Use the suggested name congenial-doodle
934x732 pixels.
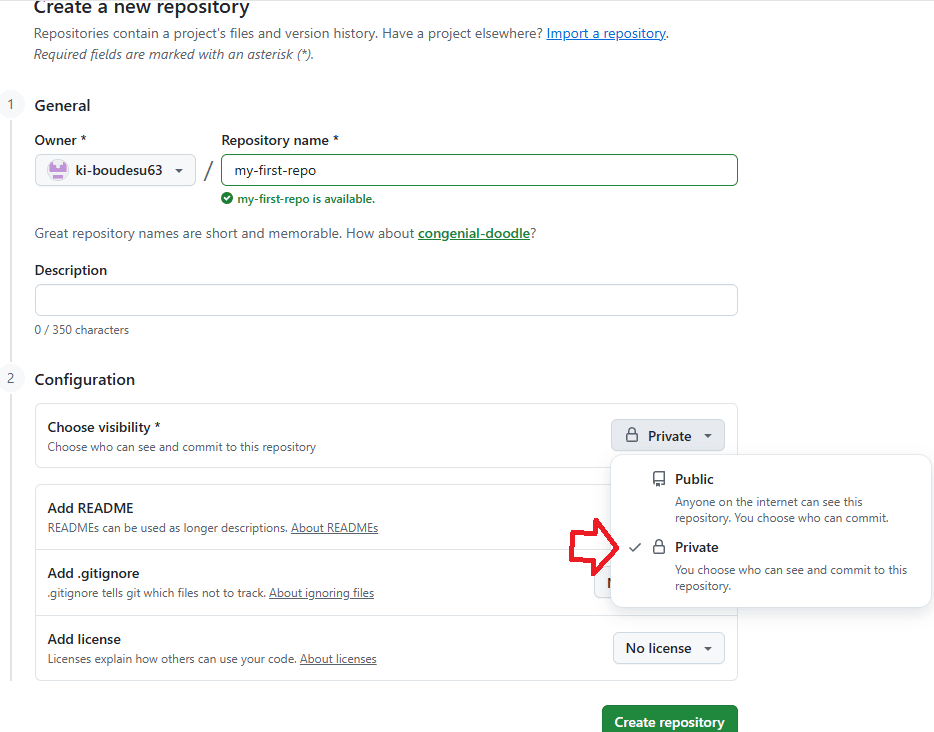click(x=473, y=234)
